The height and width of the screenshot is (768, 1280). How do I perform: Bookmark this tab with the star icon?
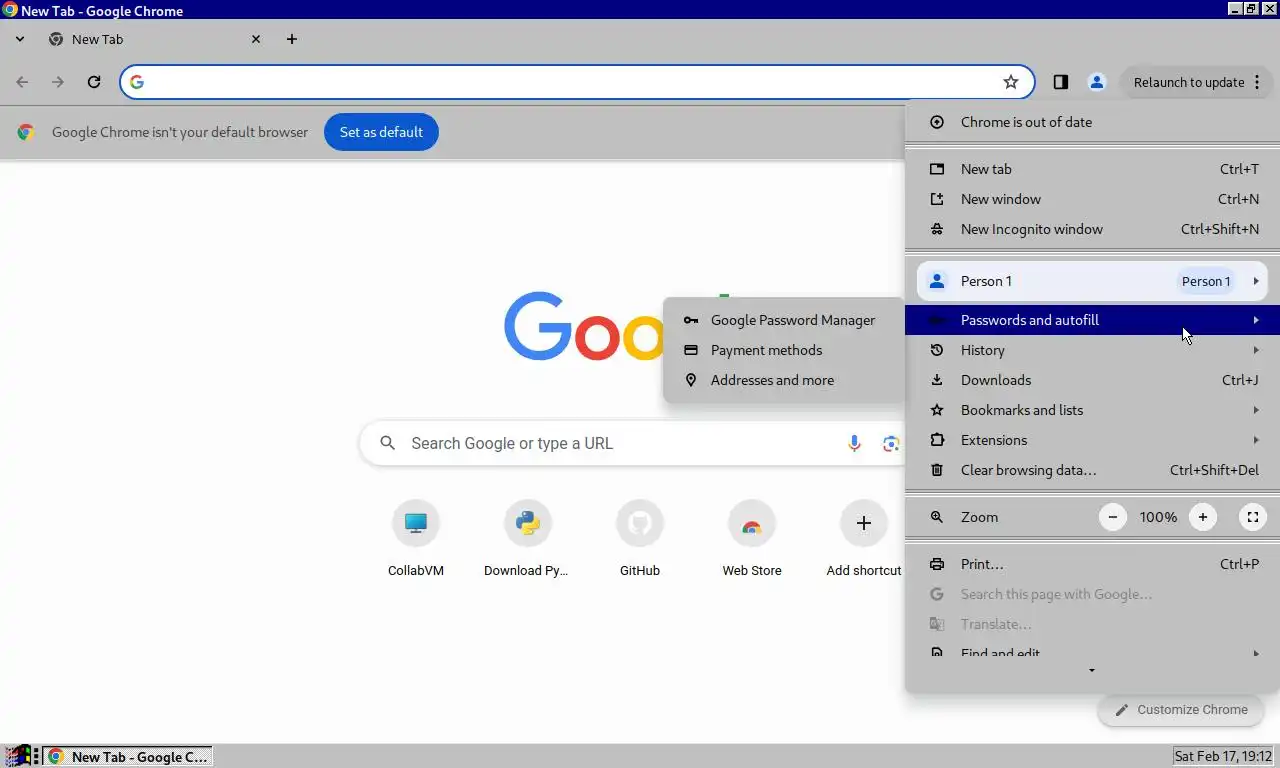[x=1011, y=82]
